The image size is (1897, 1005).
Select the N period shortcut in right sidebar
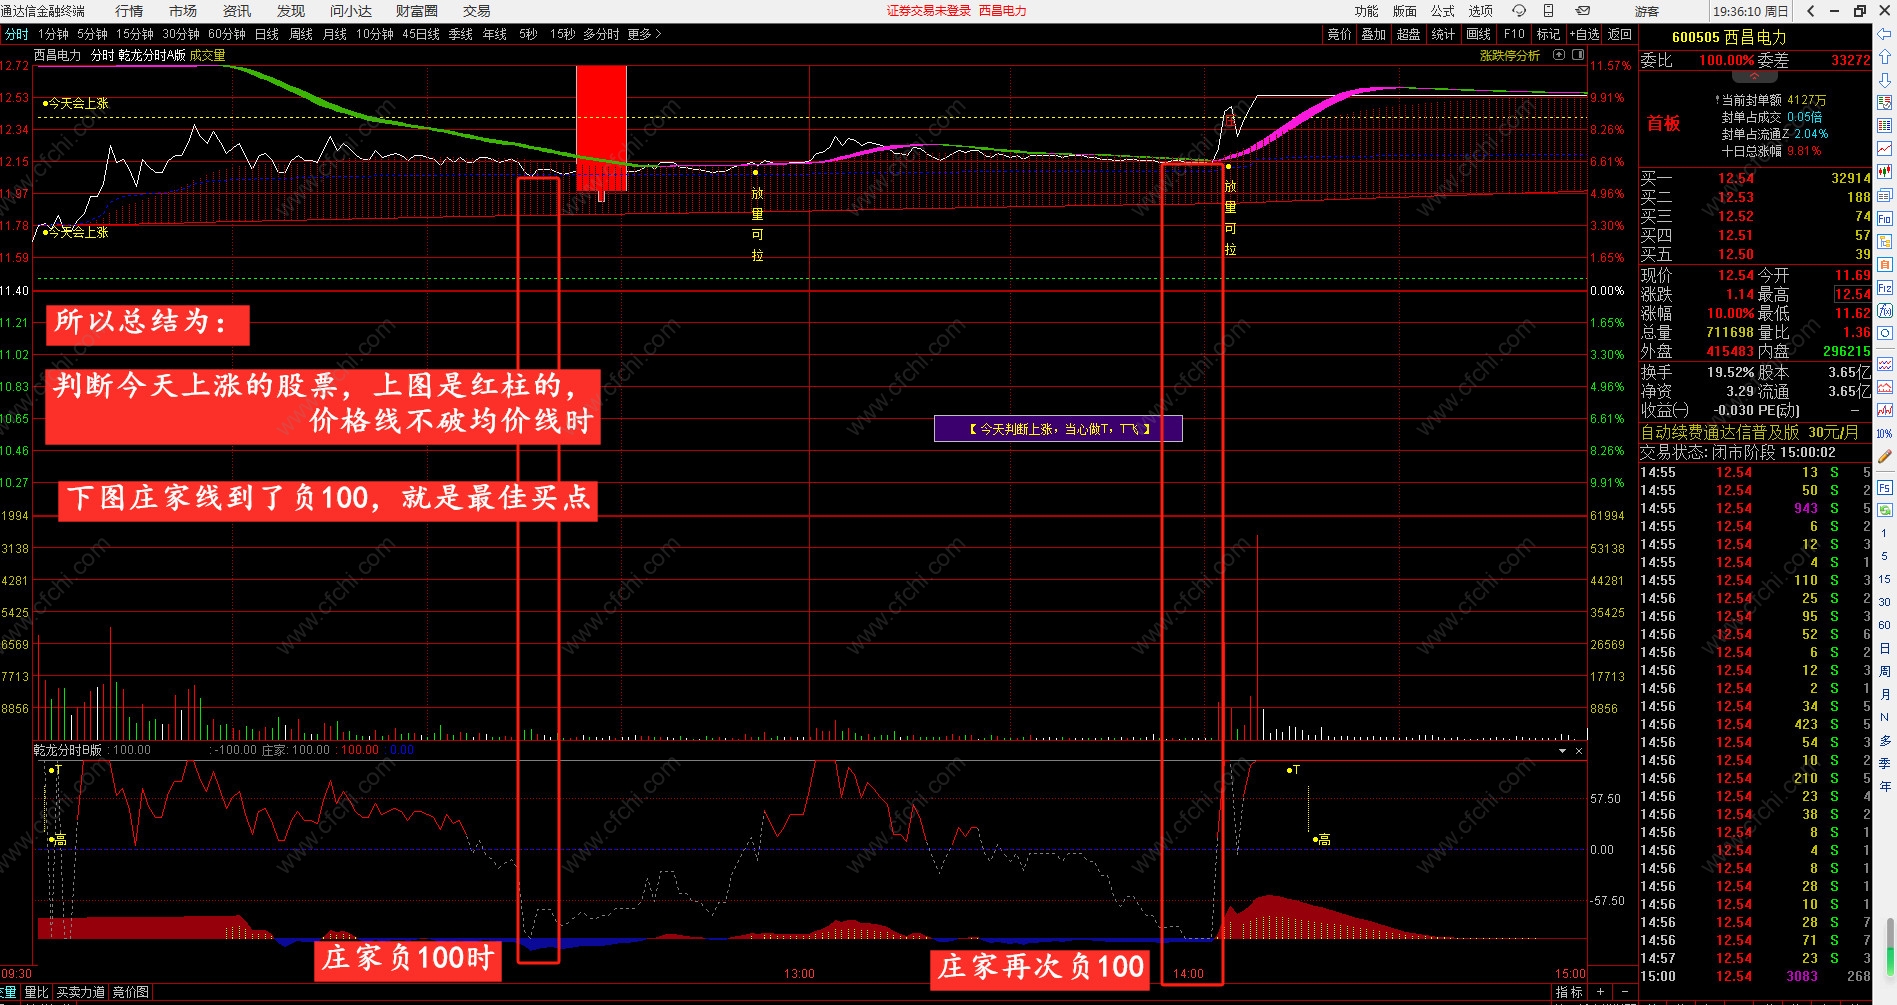click(x=1884, y=717)
